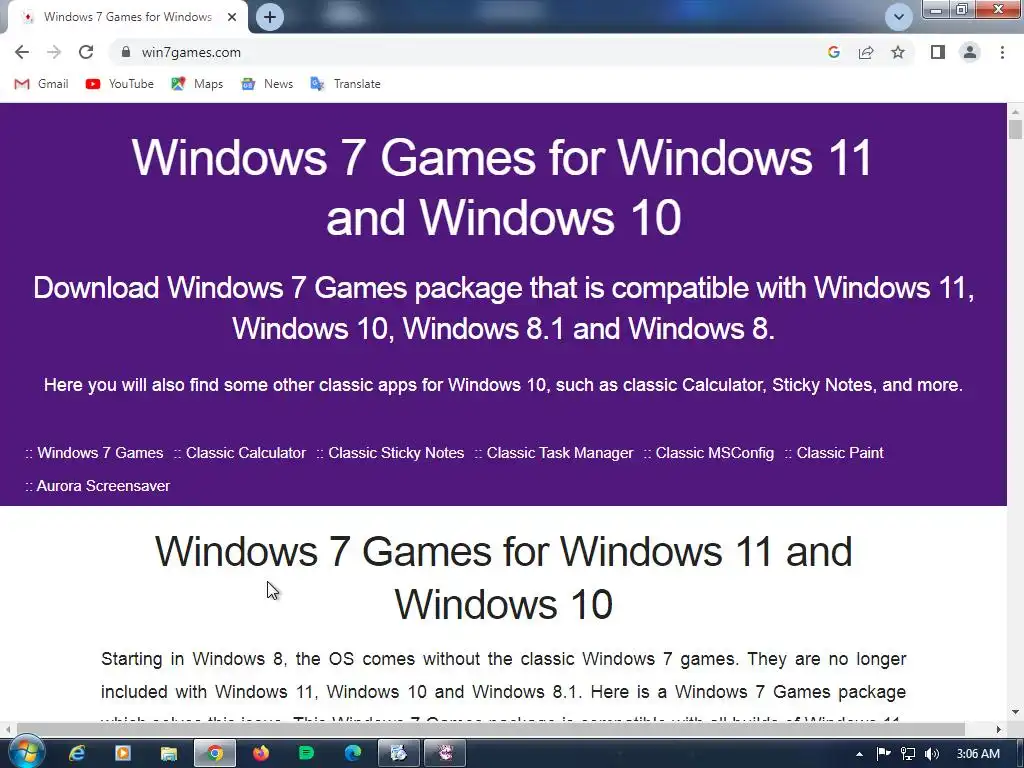Click the vertical scrollbar down arrow

coord(1015,712)
